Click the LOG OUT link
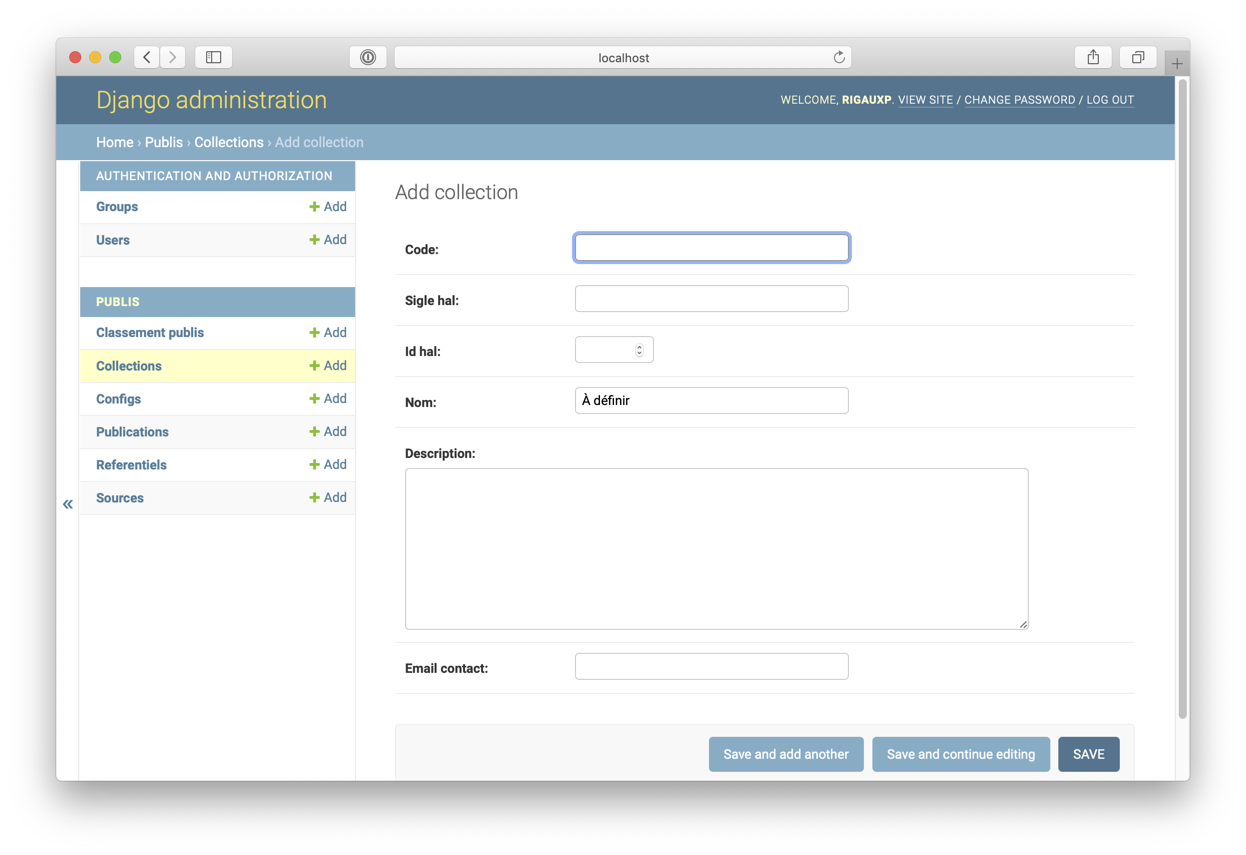The width and height of the screenshot is (1246, 855). (x=1110, y=100)
